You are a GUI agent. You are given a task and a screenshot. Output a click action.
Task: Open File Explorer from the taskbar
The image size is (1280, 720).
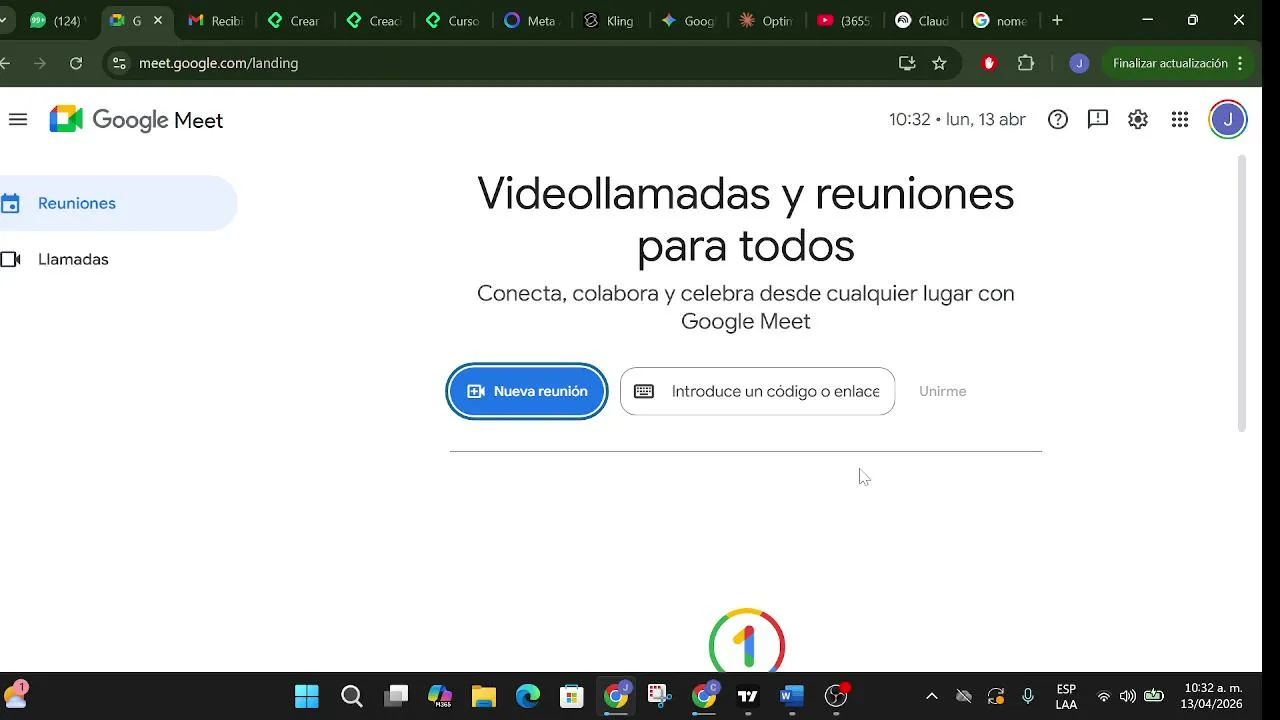484,696
